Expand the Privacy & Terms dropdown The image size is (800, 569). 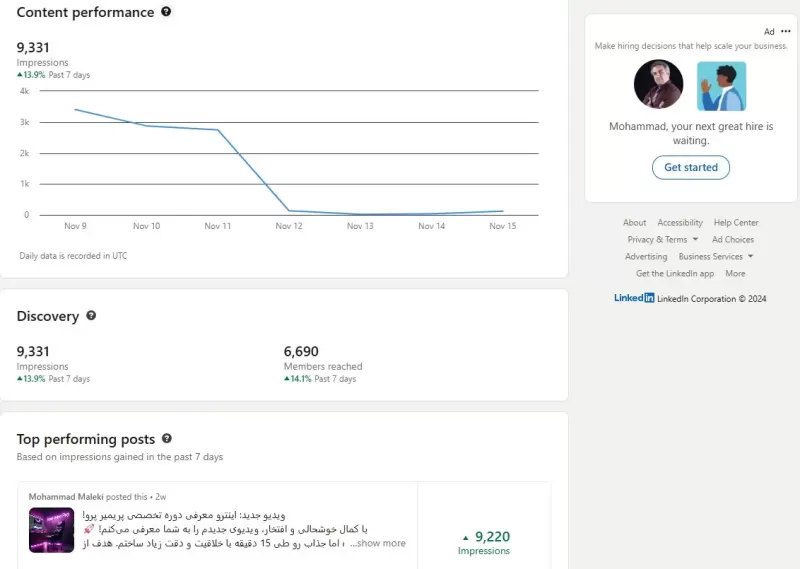tap(663, 239)
